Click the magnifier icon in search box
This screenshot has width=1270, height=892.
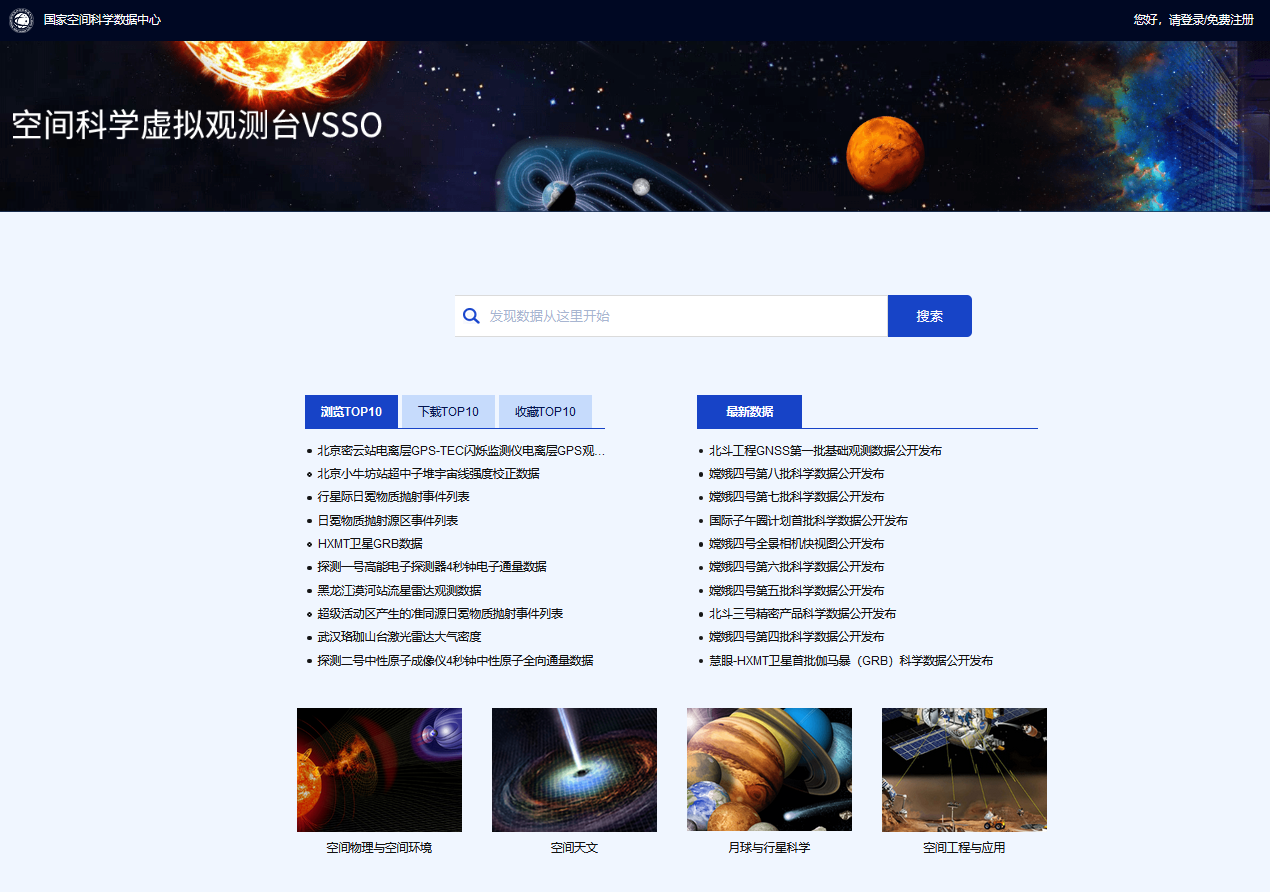tap(472, 316)
